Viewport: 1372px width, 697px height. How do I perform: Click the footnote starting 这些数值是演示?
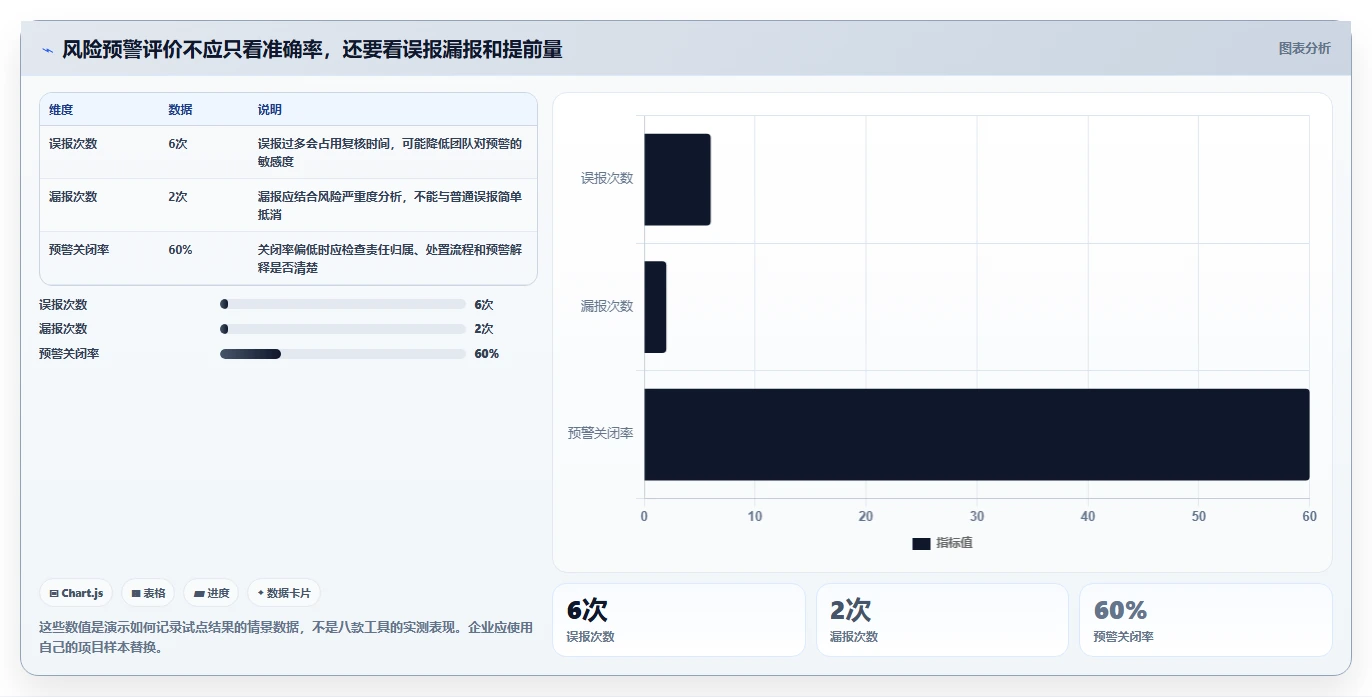click(286, 637)
